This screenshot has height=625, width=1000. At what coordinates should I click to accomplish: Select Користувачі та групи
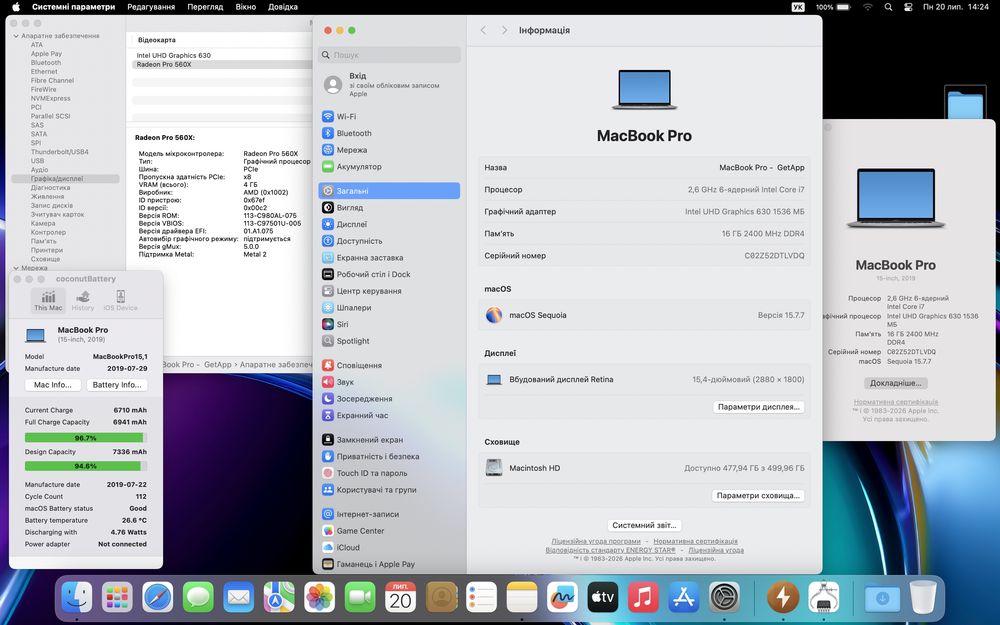(x=389, y=490)
